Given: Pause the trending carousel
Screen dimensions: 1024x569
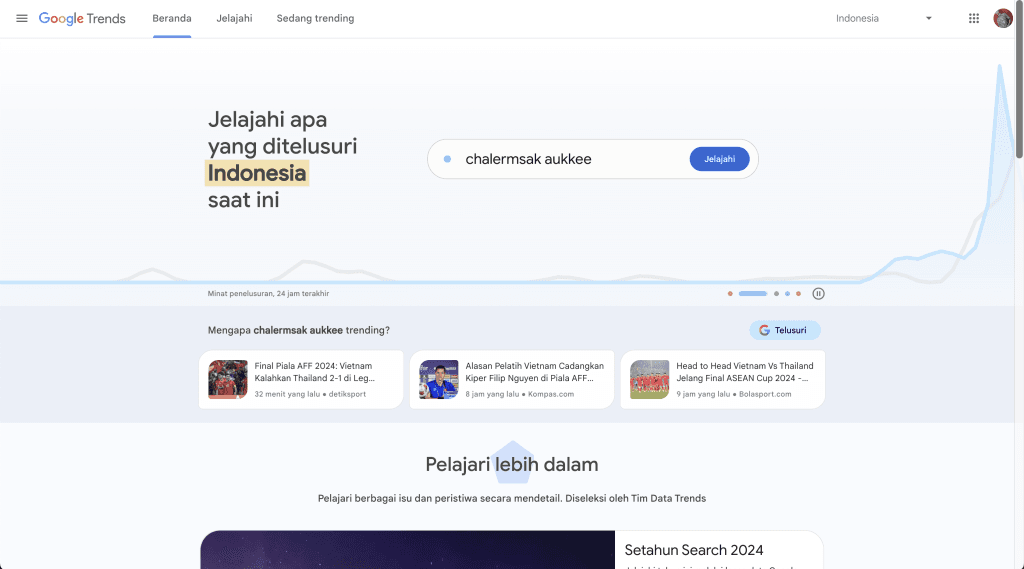Looking at the screenshot, I should tap(818, 294).
